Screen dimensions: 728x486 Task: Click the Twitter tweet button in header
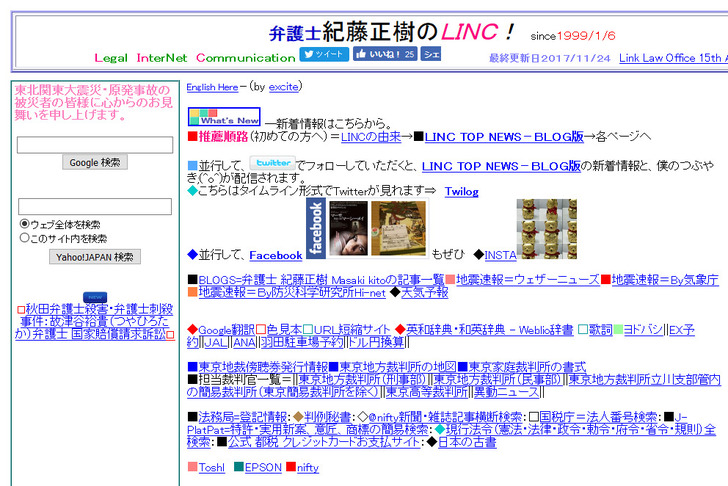click(324, 54)
